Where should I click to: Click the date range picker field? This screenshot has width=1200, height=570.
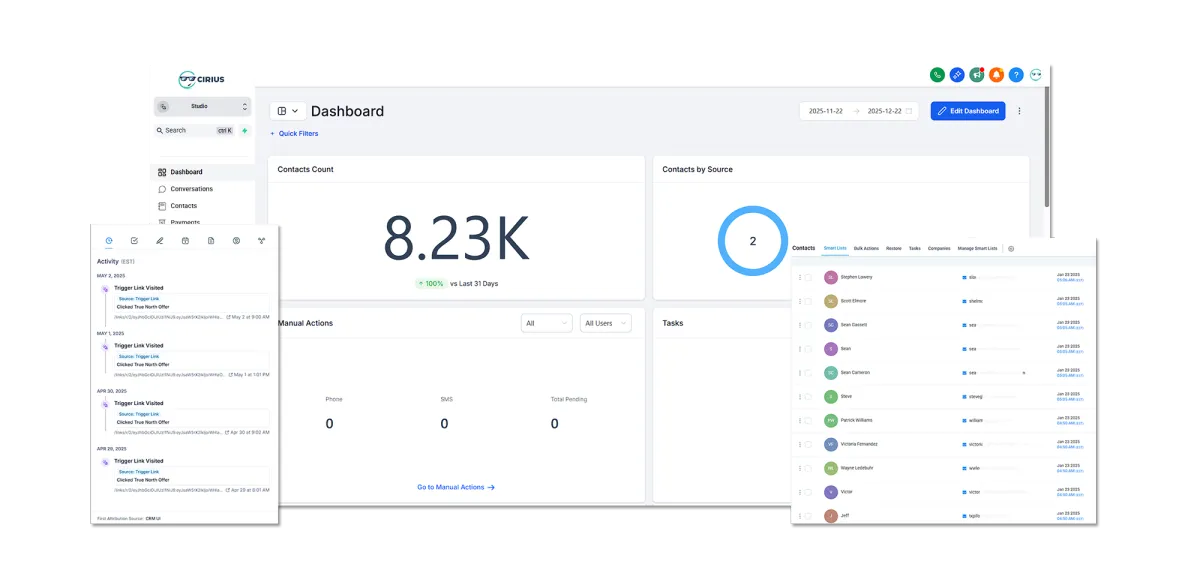point(860,111)
